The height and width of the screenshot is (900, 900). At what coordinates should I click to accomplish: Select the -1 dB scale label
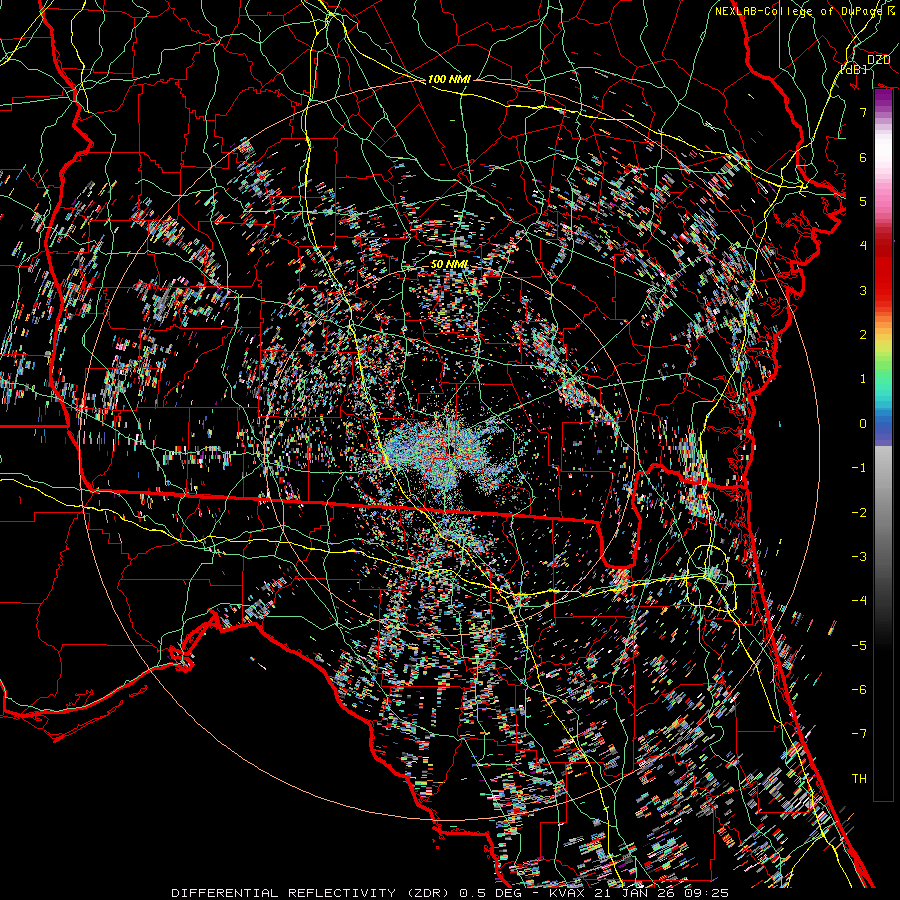tap(859, 468)
